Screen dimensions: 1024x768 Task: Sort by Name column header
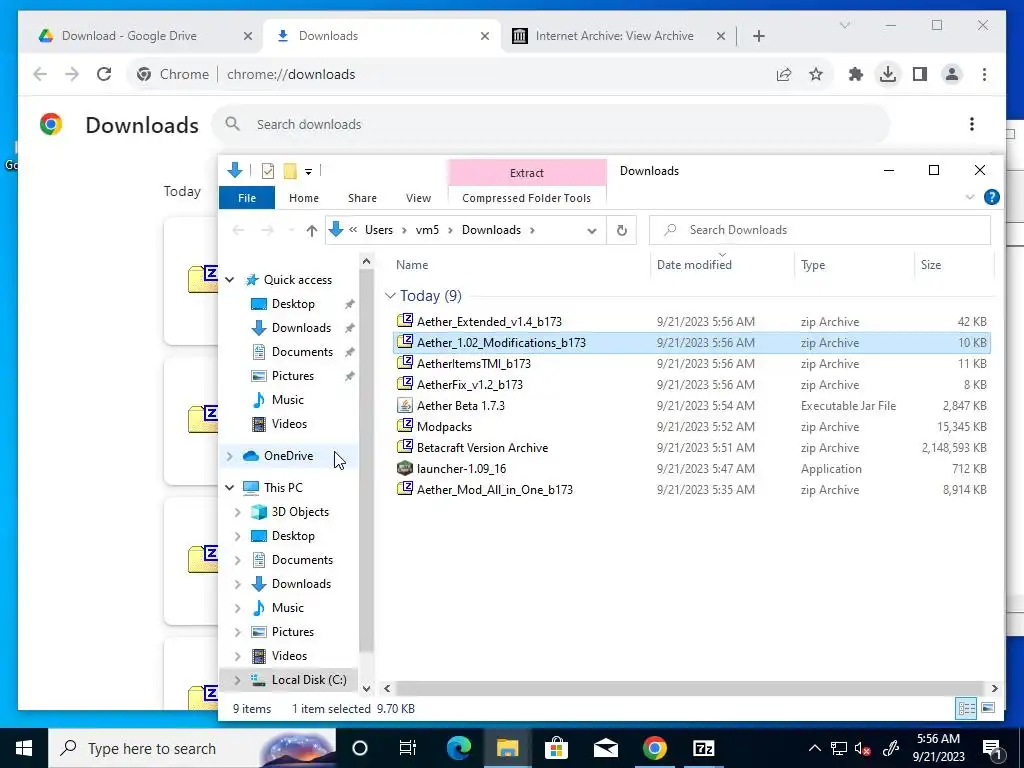pyautogui.click(x=412, y=264)
